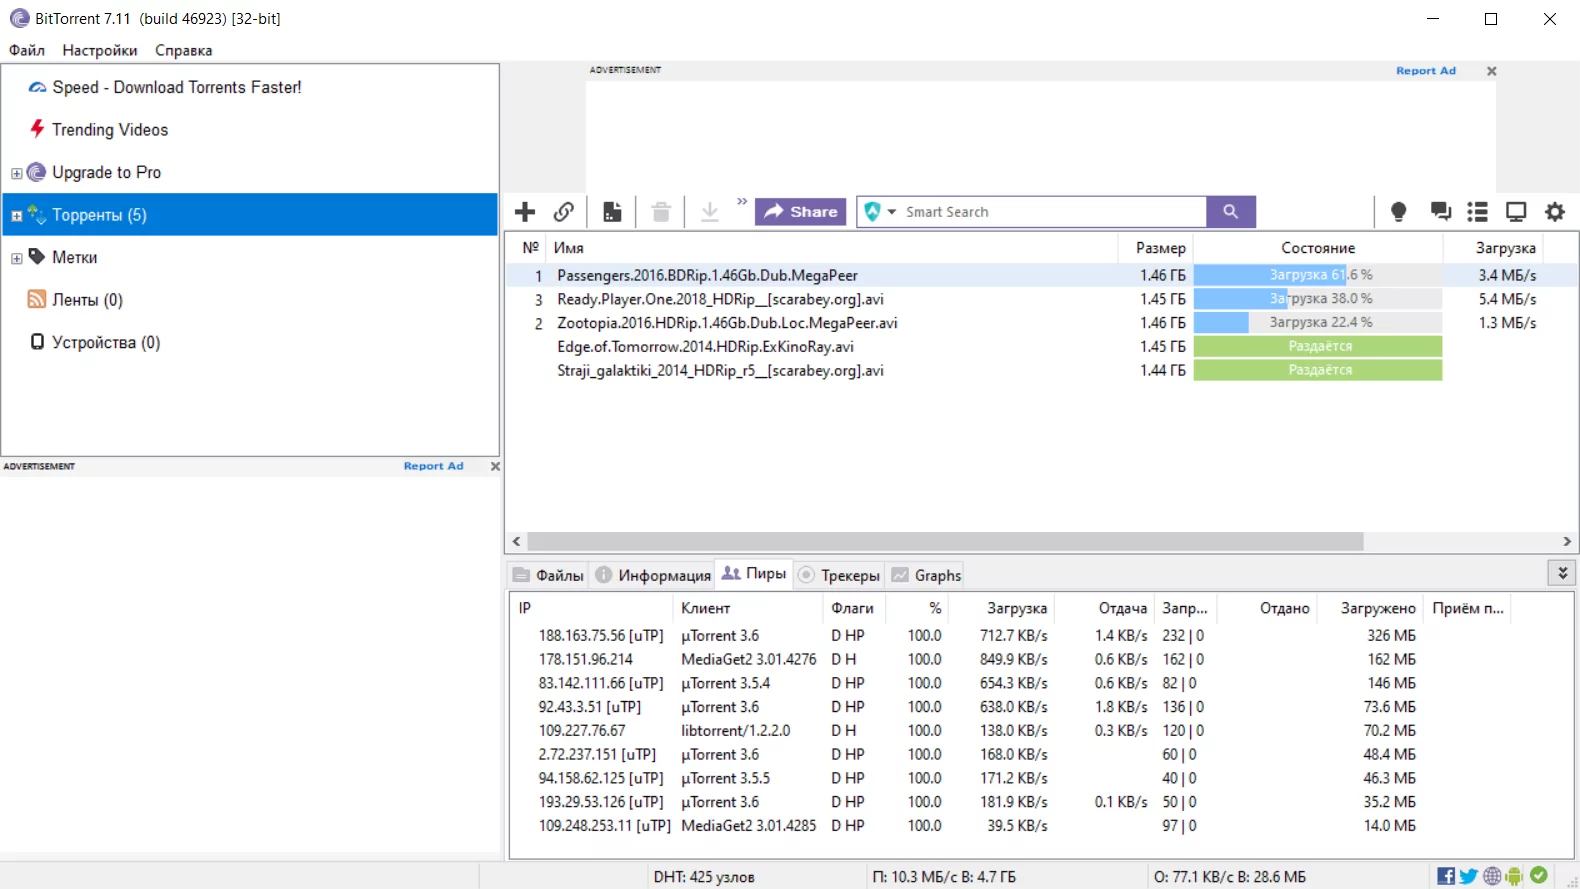Select Upgrade to Pro in the sidebar

coord(106,173)
